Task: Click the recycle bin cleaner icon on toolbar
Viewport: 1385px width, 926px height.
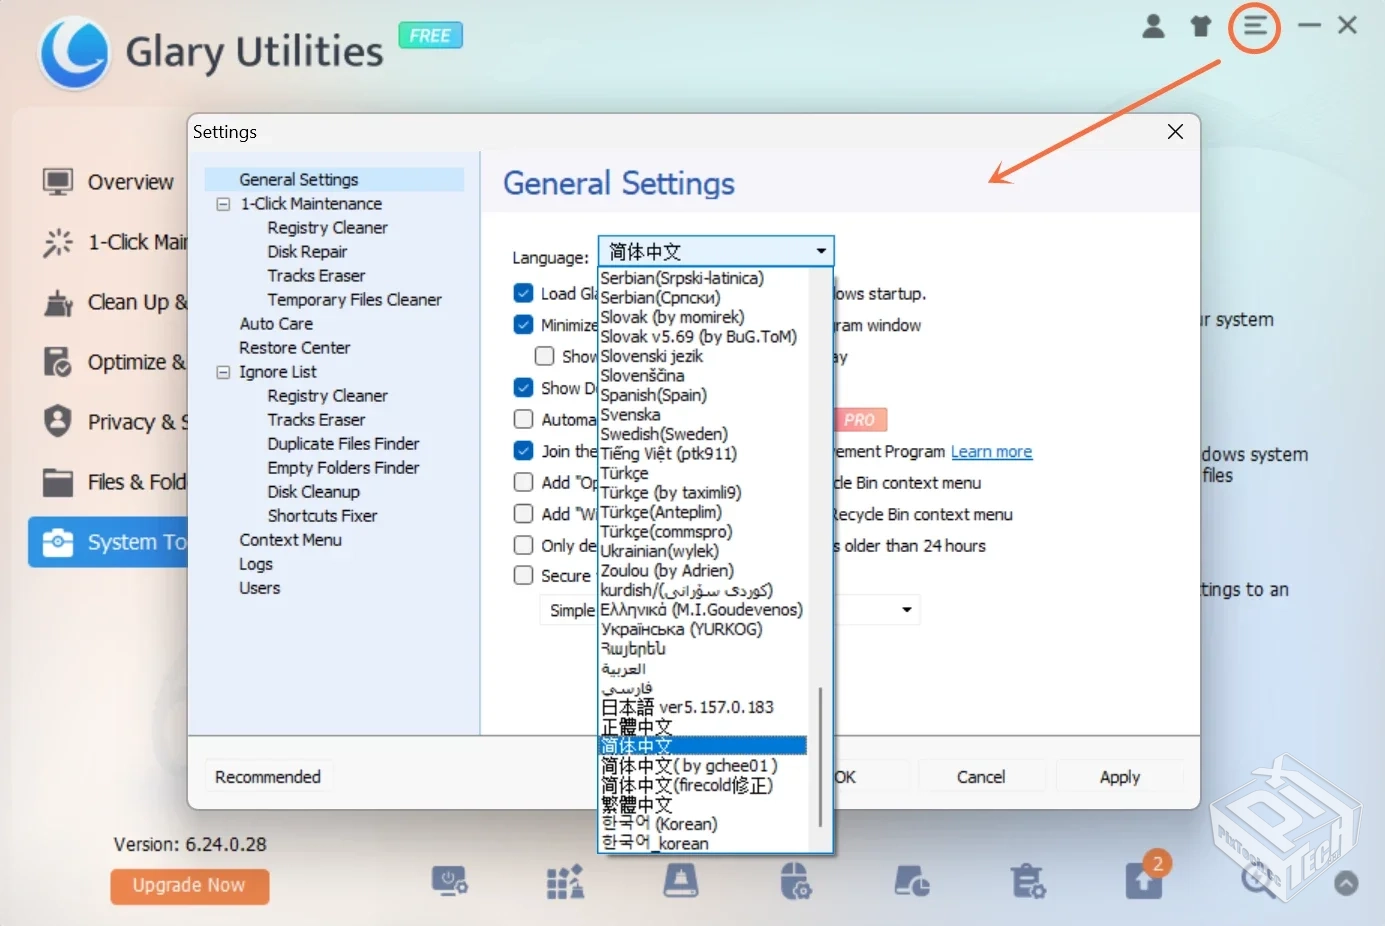Action: pos(1029,882)
